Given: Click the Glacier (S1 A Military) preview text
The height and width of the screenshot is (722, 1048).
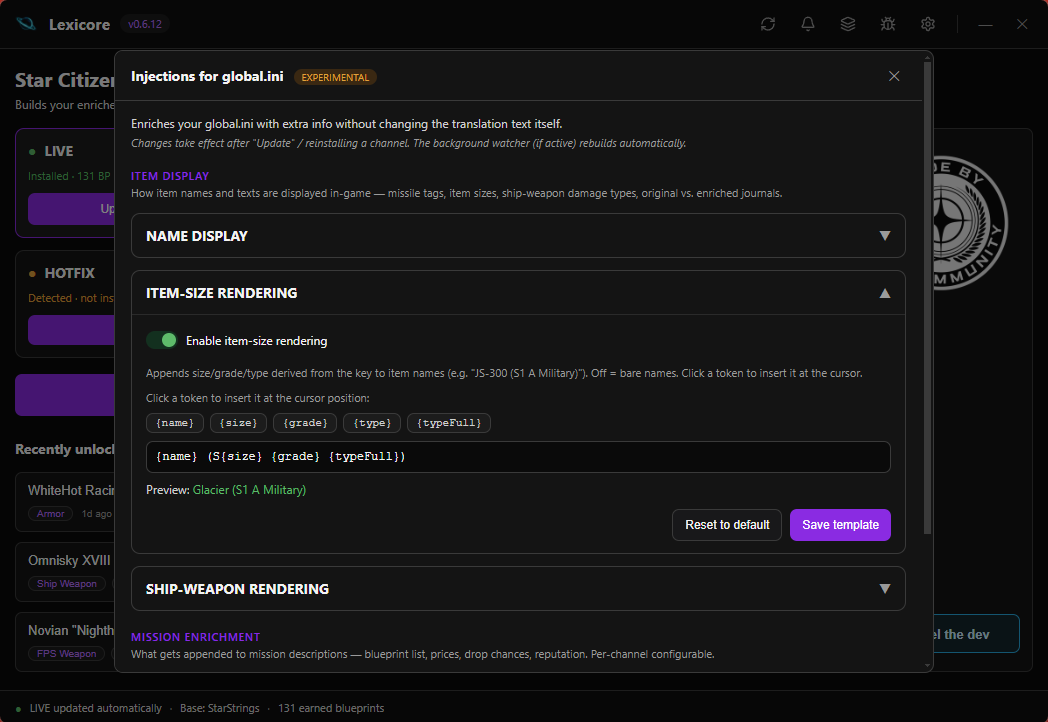Looking at the screenshot, I should click(249, 490).
